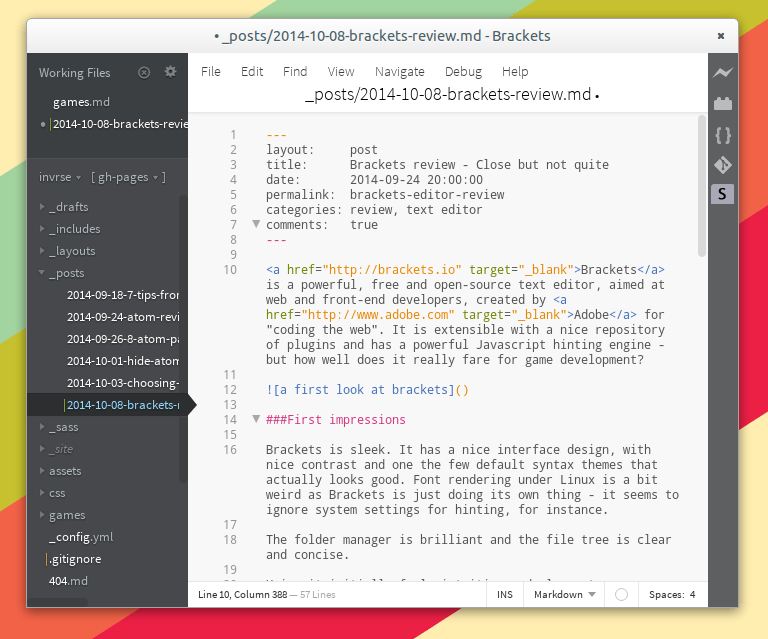Click the editor file path title
This screenshot has width=768, height=639.
click(448, 94)
